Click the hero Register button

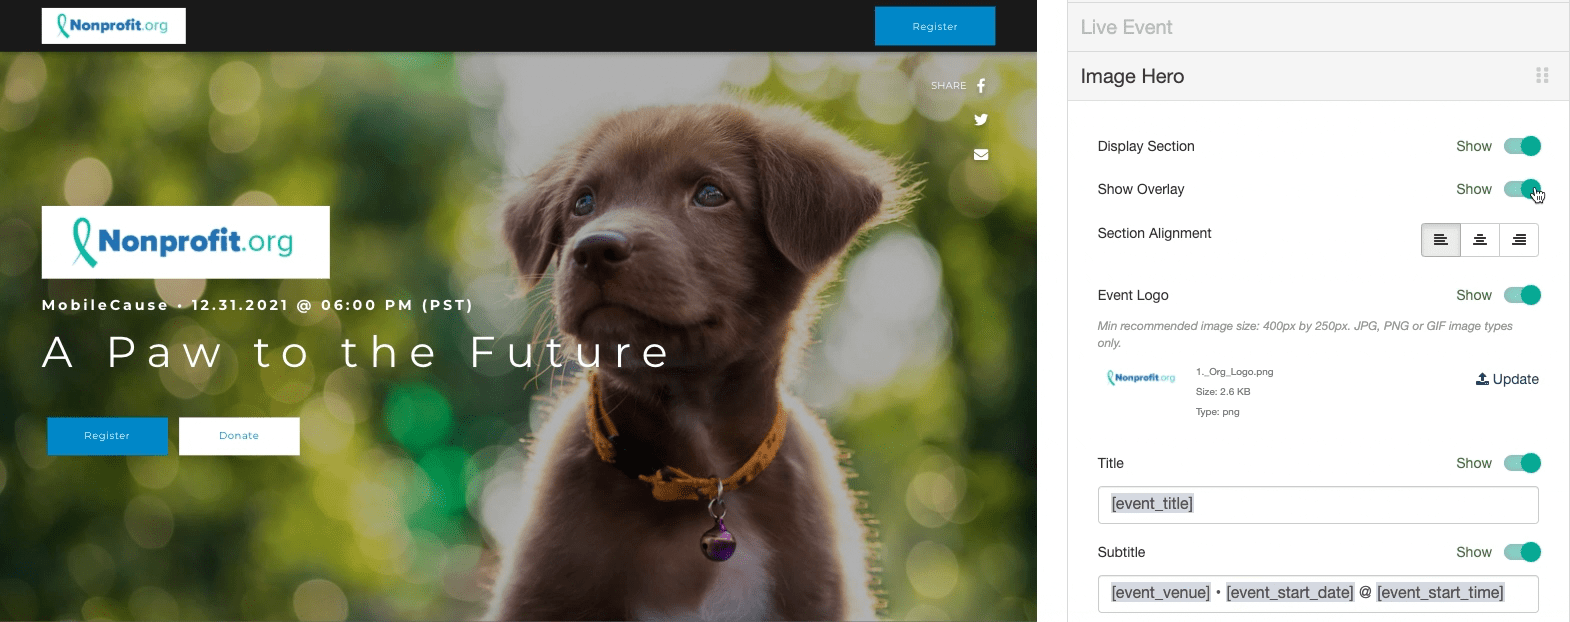[107, 436]
